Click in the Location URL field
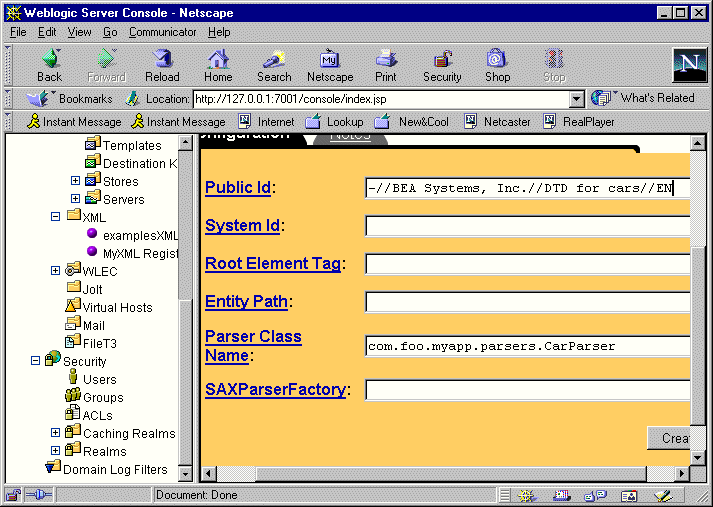This screenshot has width=713, height=507. click(x=381, y=99)
